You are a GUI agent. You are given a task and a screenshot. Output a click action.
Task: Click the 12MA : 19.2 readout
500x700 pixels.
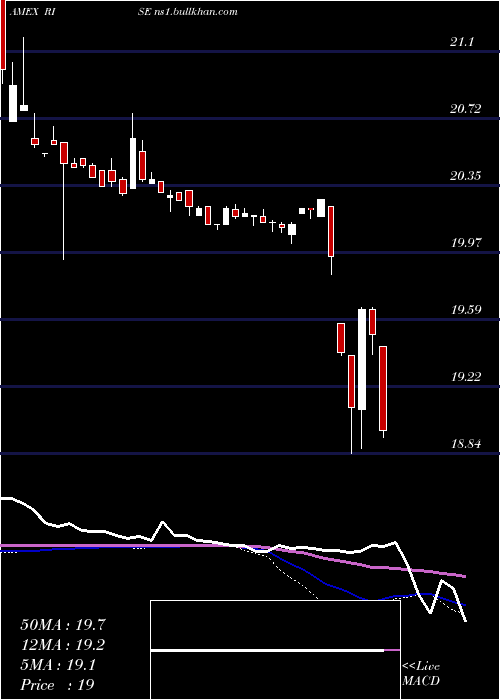pos(63,645)
